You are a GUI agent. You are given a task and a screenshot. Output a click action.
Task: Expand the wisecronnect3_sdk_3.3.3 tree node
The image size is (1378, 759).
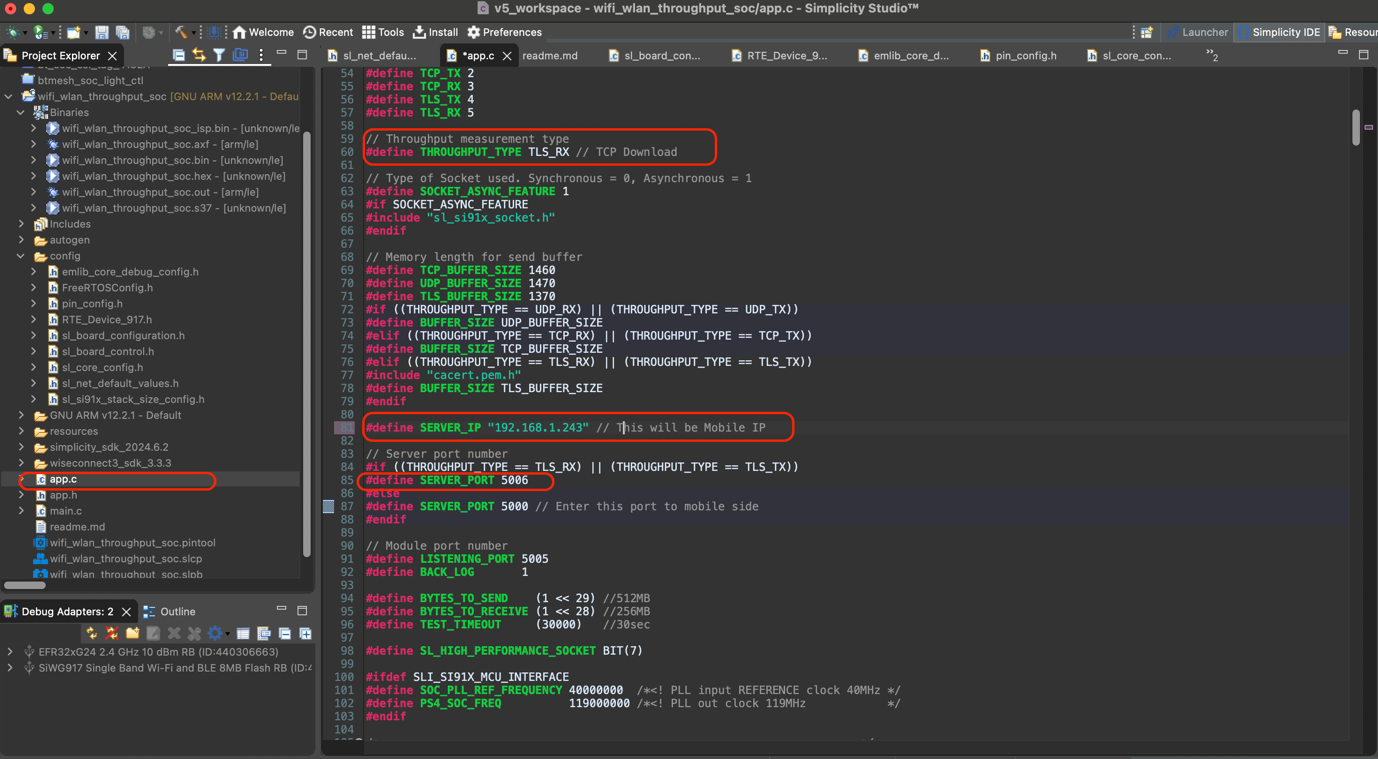point(21,463)
